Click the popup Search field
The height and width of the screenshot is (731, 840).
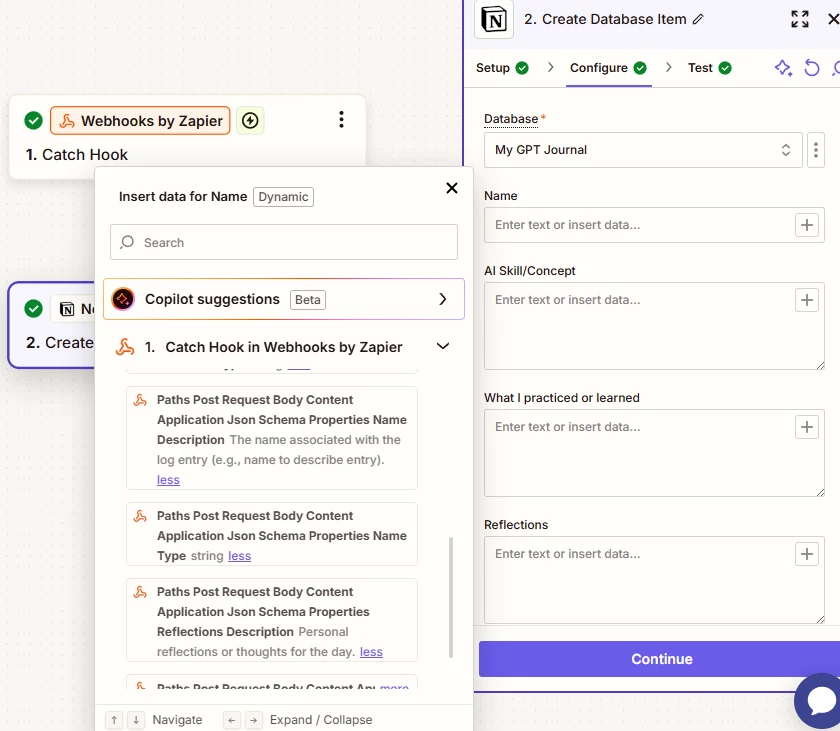[284, 242]
